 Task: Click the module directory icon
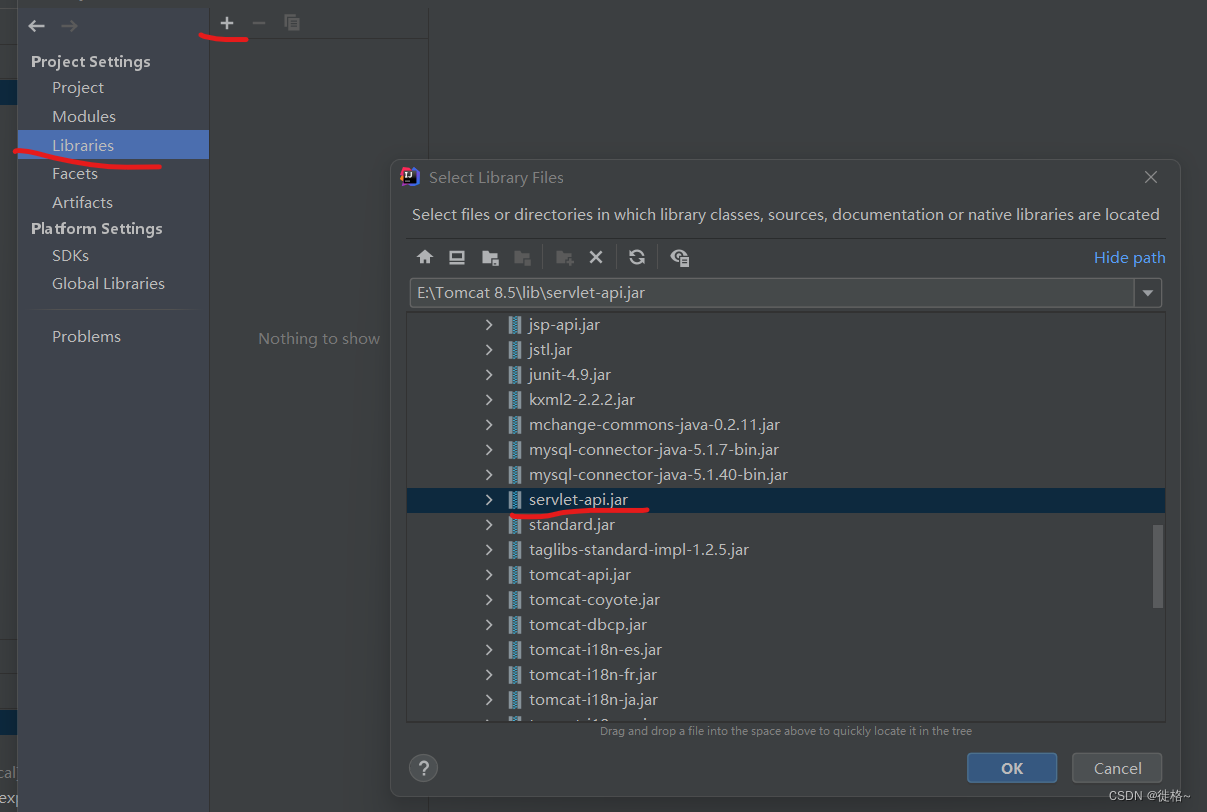(x=522, y=257)
